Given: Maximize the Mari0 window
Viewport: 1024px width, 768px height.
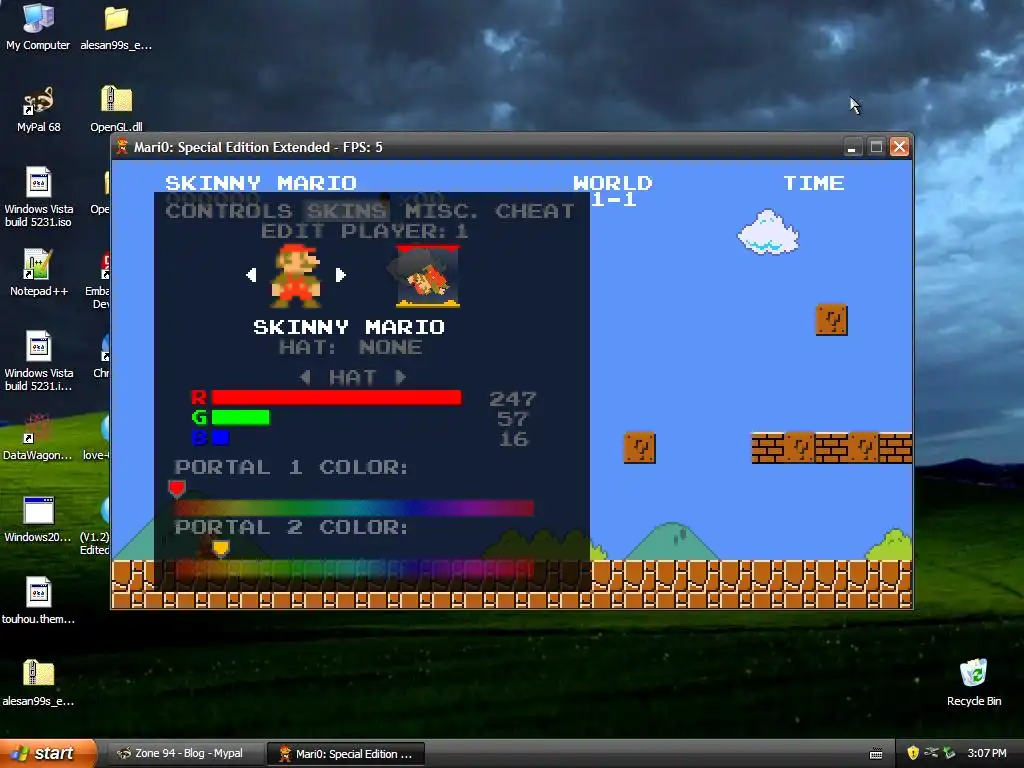Looking at the screenshot, I should point(876,147).
